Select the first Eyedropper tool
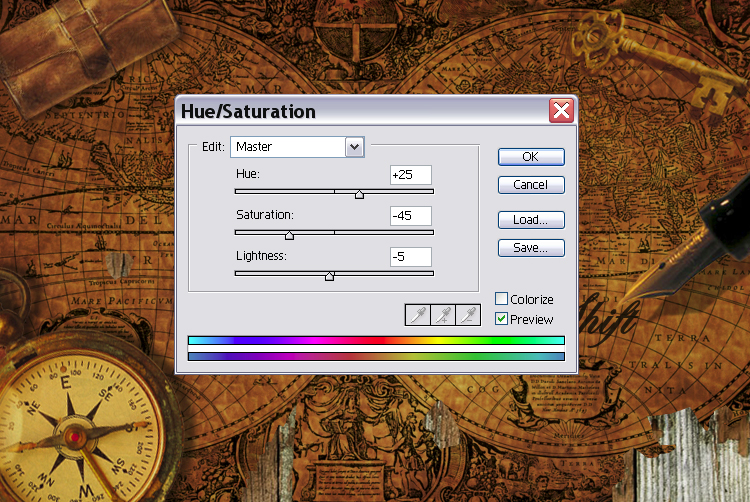This screenshot has height=502, width=750. point(417,315)
